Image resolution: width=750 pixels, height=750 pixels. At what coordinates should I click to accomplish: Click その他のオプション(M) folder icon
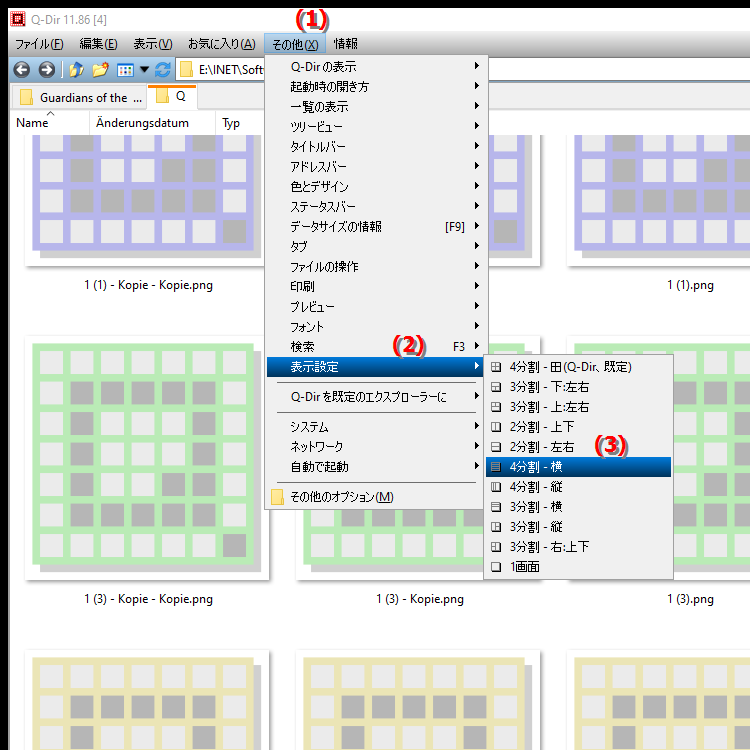point(277,497)
